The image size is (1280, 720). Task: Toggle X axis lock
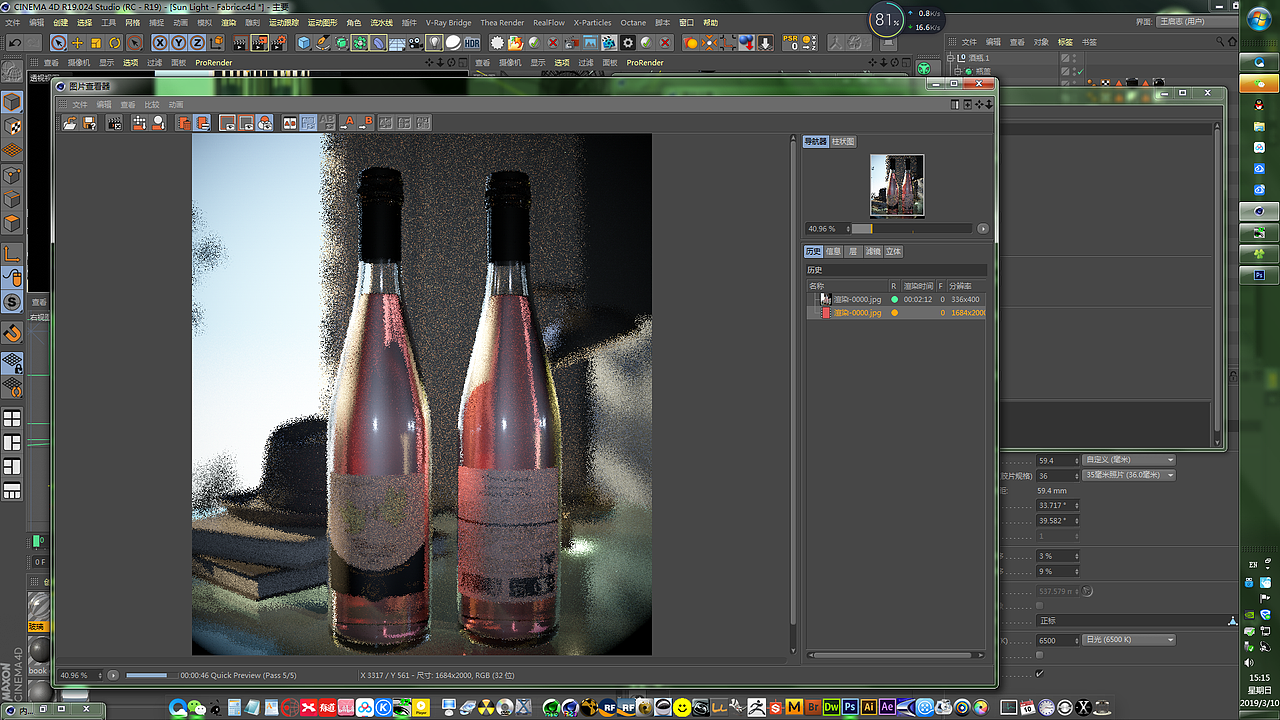[x=160, y=42]
